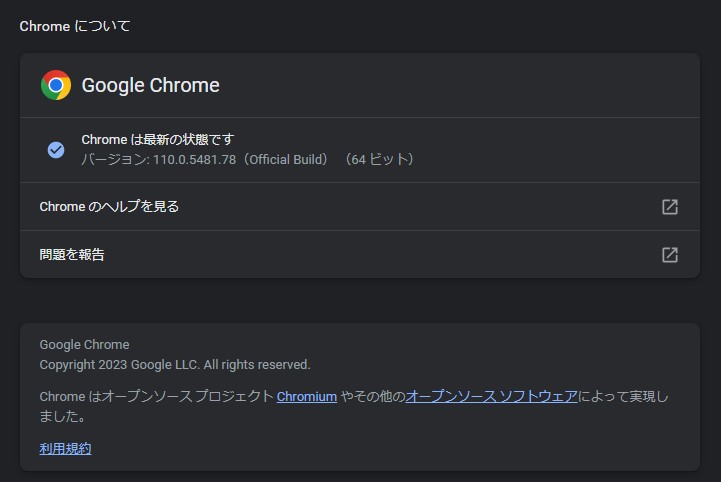
Task: Click the version number 110.0.5481.78
Action: tap(194, 159)
